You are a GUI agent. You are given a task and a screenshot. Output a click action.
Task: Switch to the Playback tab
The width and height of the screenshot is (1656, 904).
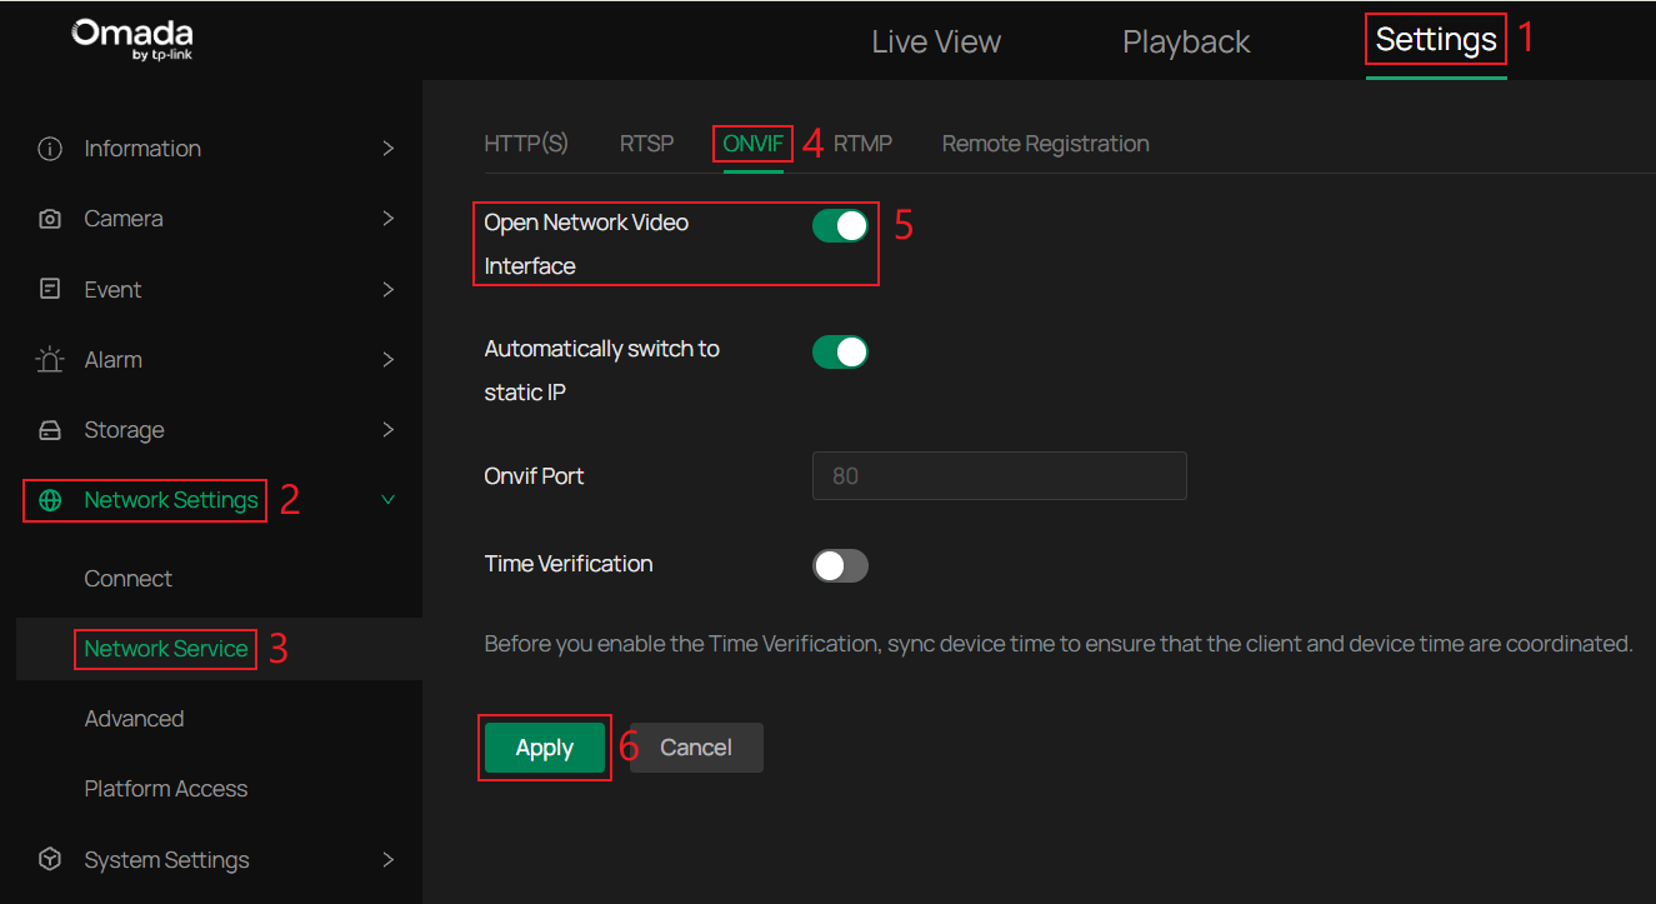(1186, 42)
